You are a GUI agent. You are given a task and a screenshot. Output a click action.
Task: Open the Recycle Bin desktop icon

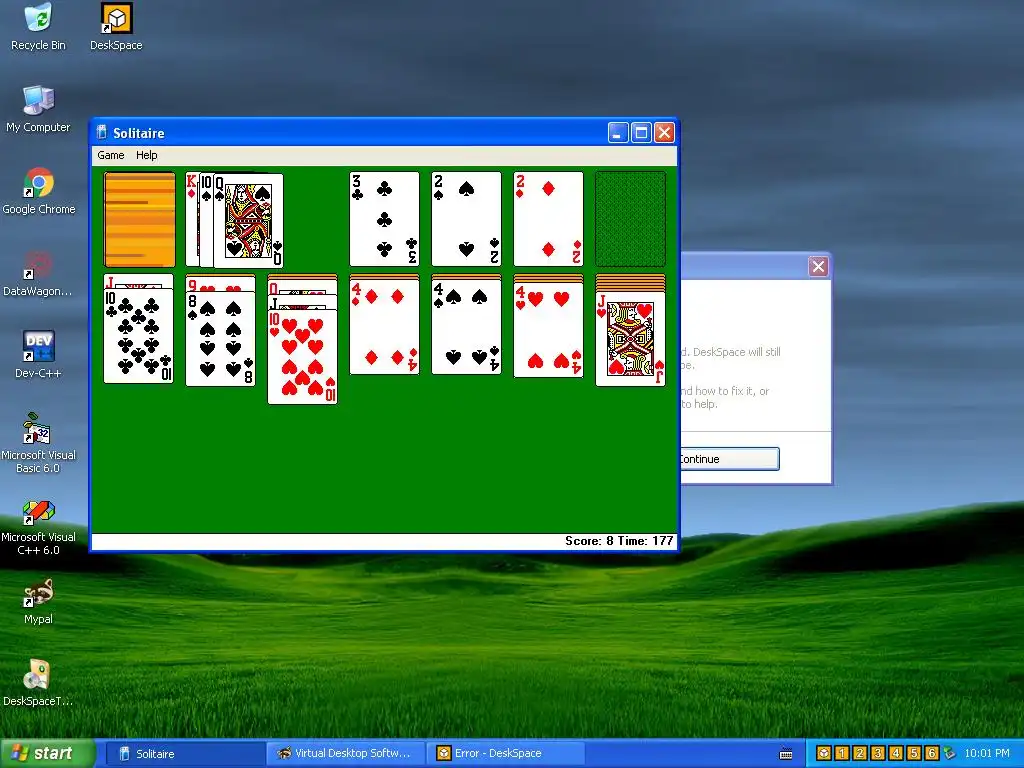point(39,26)
